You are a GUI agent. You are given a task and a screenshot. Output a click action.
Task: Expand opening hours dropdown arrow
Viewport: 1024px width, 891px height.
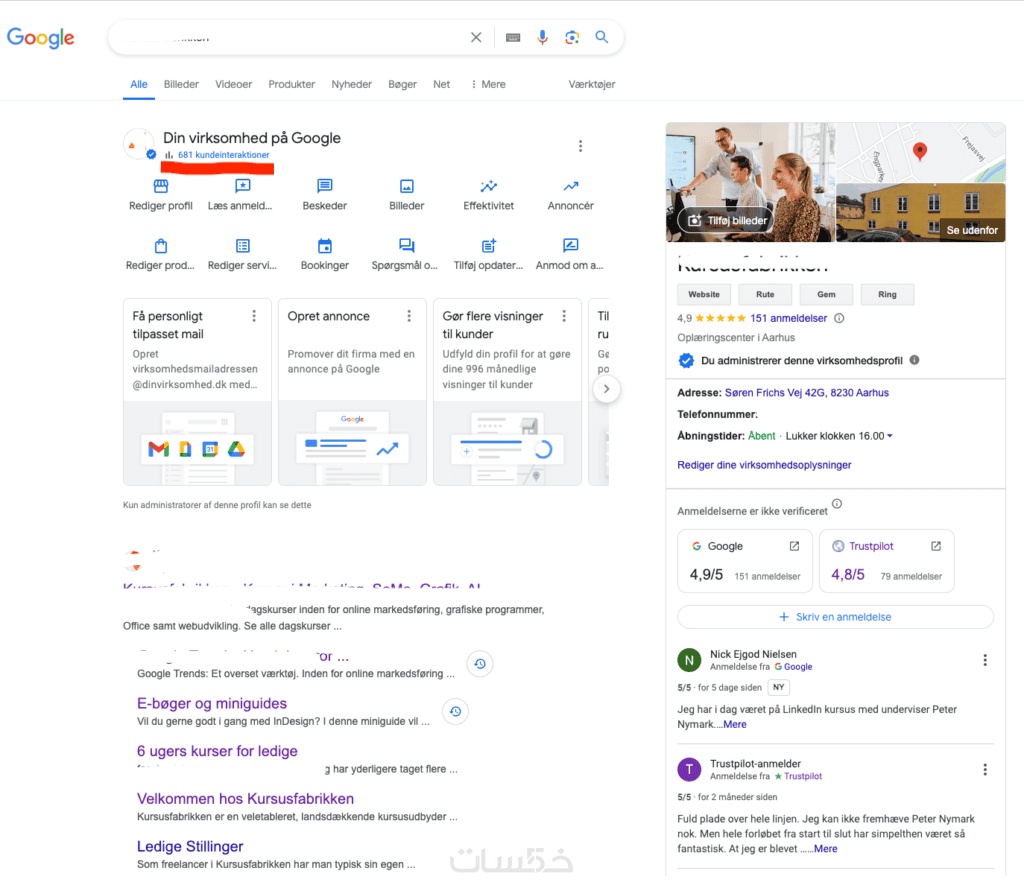tap(889, 436)
